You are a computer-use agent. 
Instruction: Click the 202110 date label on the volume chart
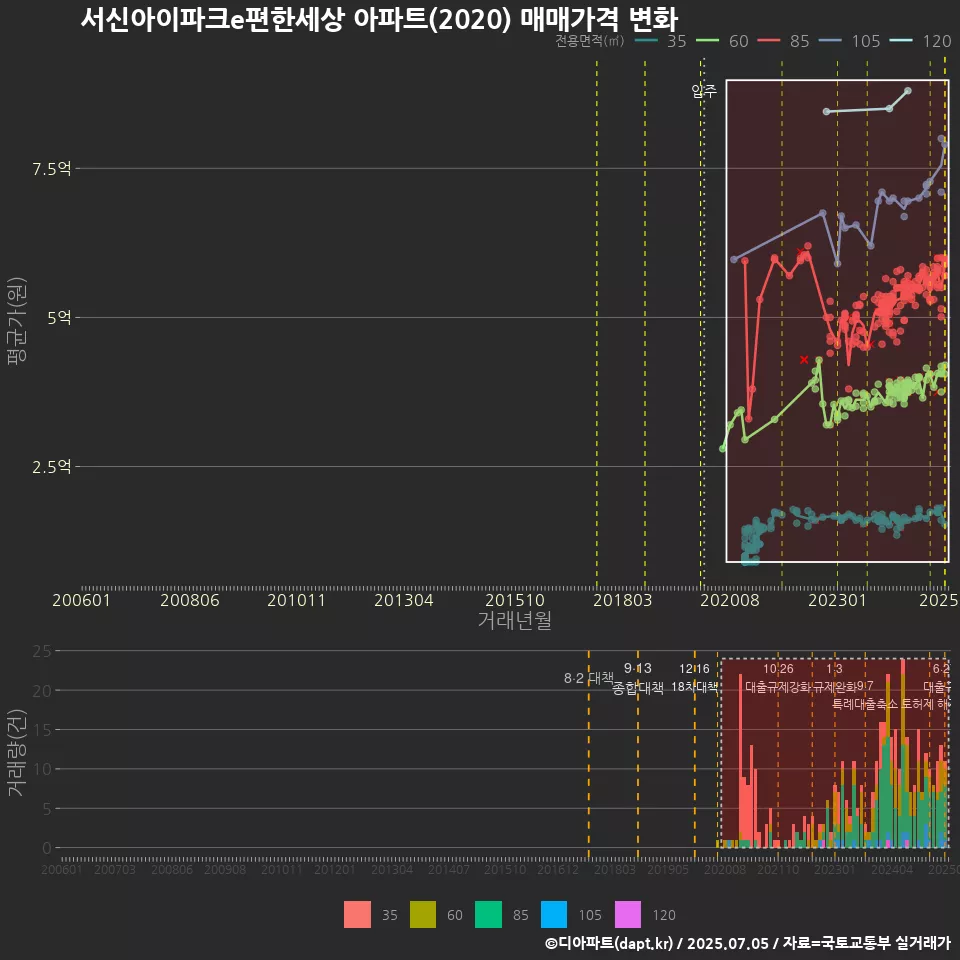tap(778, 869)
